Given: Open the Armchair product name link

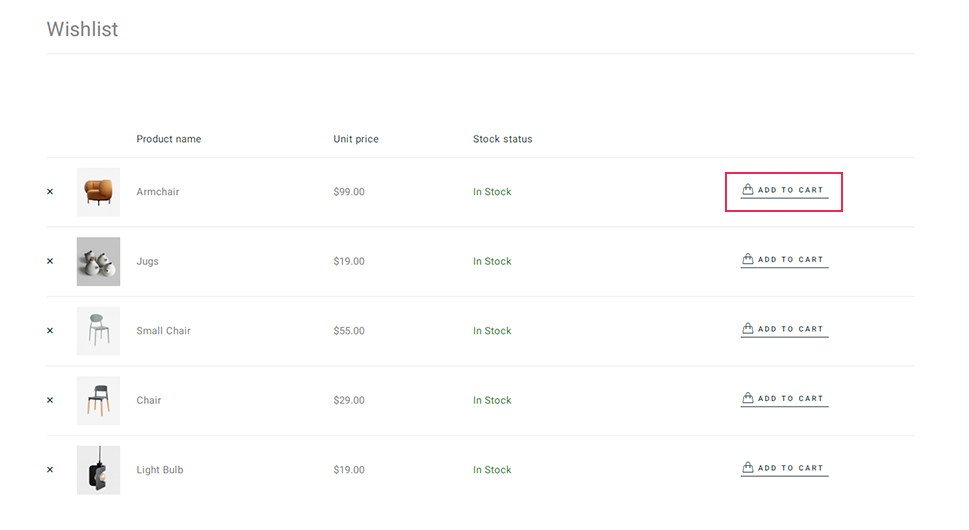Looking at the screenshot, I should click(158, 192).
